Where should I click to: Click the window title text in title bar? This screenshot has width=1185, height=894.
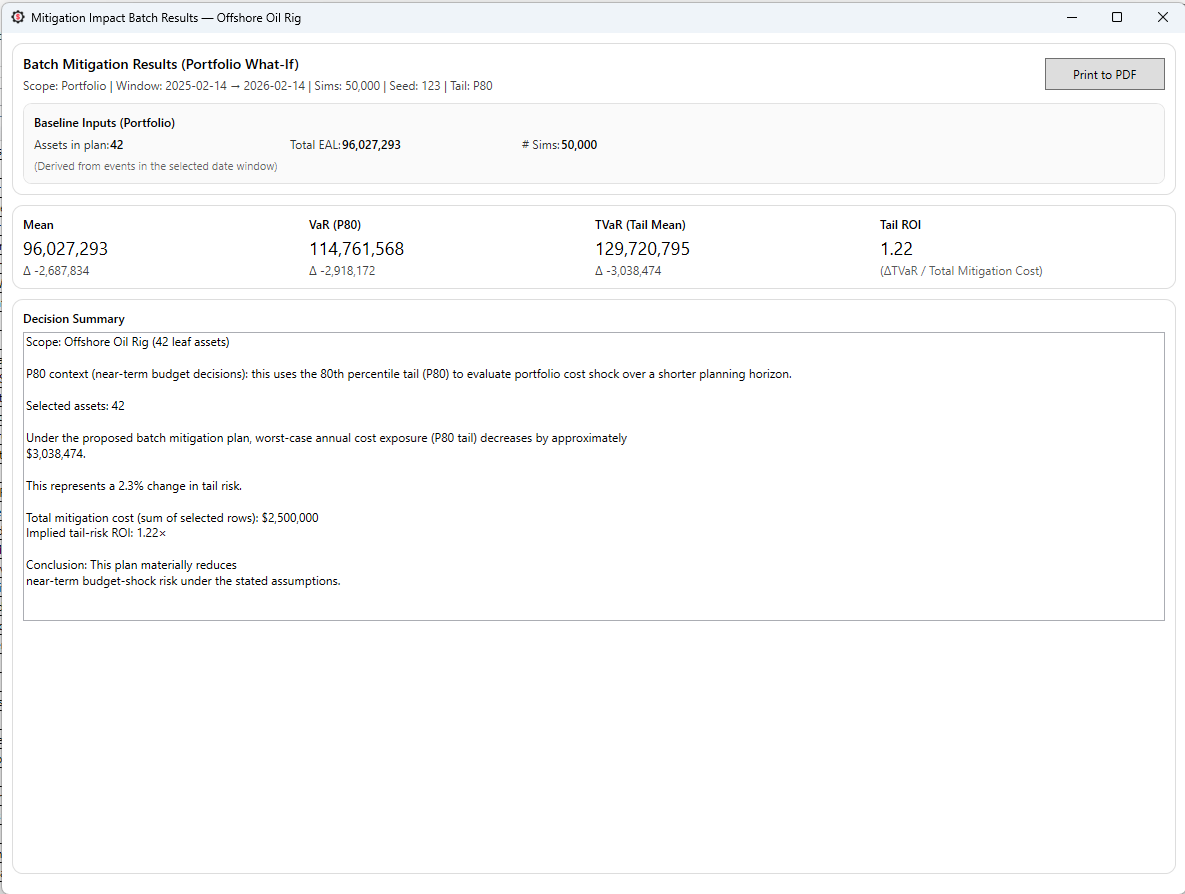[x=165, y=18]
